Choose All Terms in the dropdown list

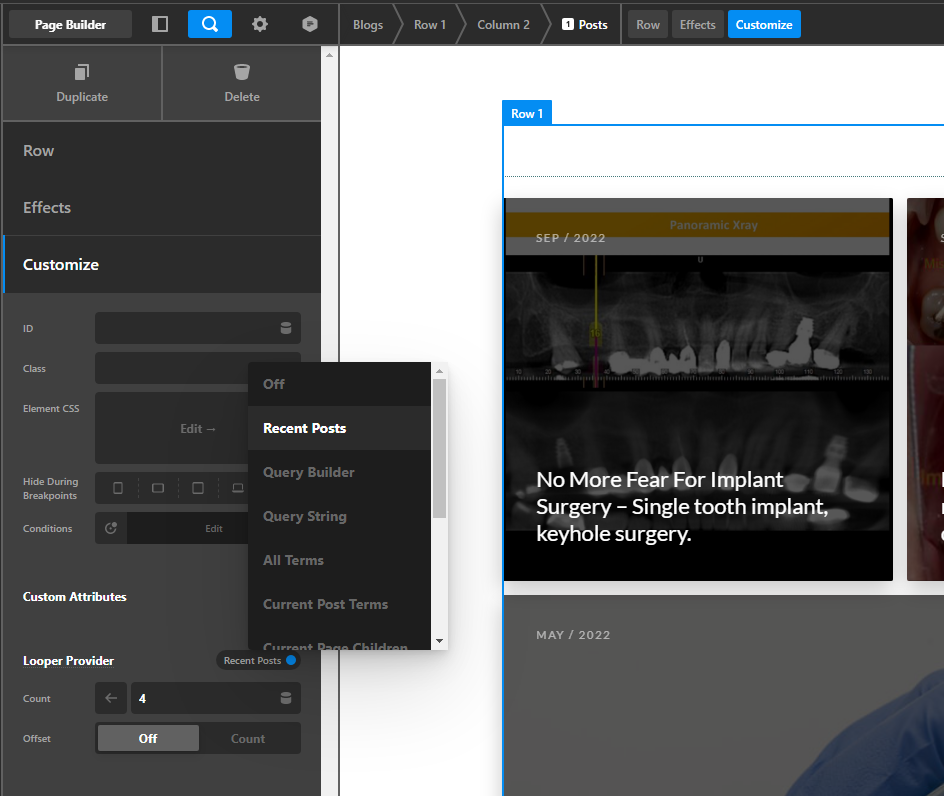click(x=293, y=560)
